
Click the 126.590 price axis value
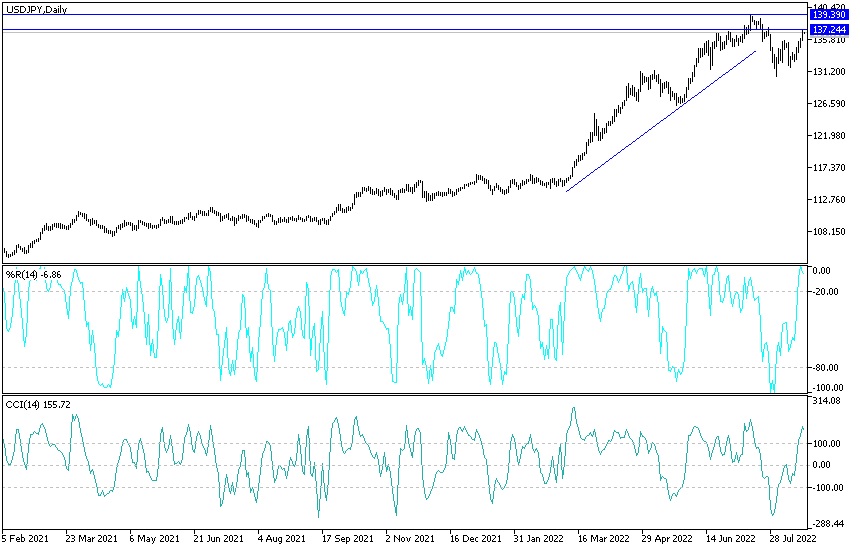point(829,104)
